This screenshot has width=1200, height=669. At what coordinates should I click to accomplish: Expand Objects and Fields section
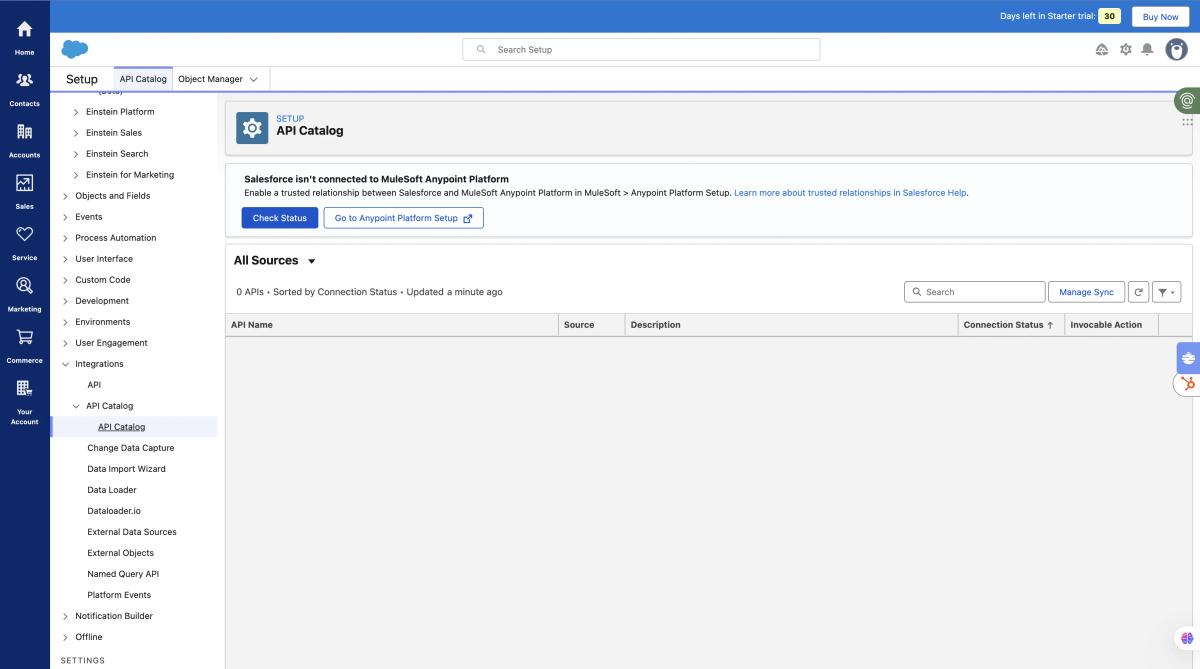coord(66,196)
